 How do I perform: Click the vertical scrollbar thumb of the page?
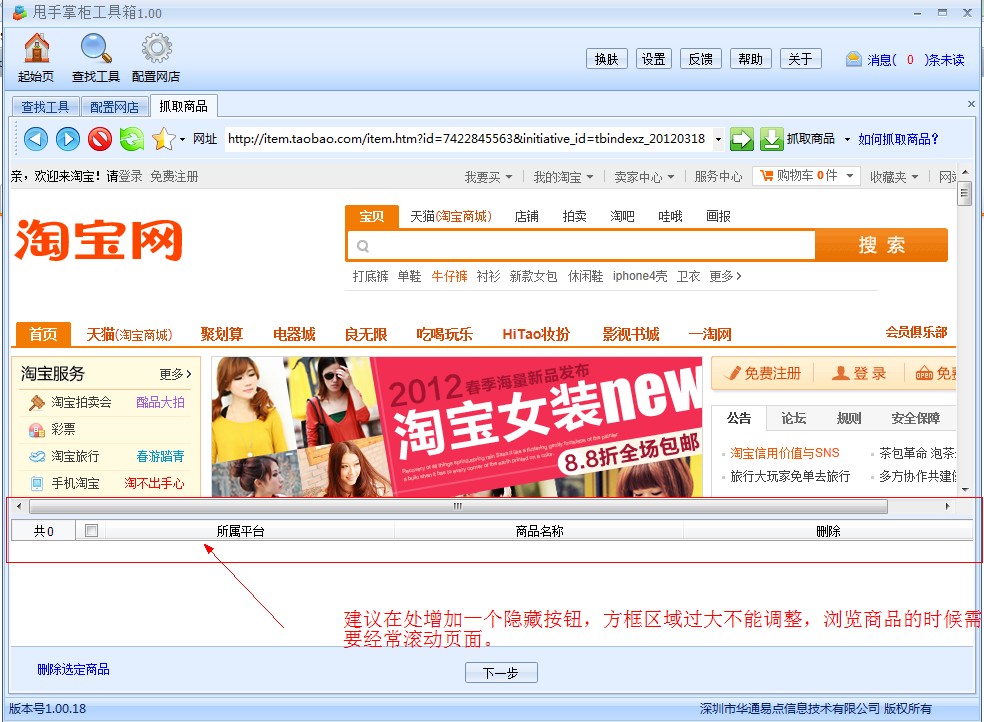[965, 194]
